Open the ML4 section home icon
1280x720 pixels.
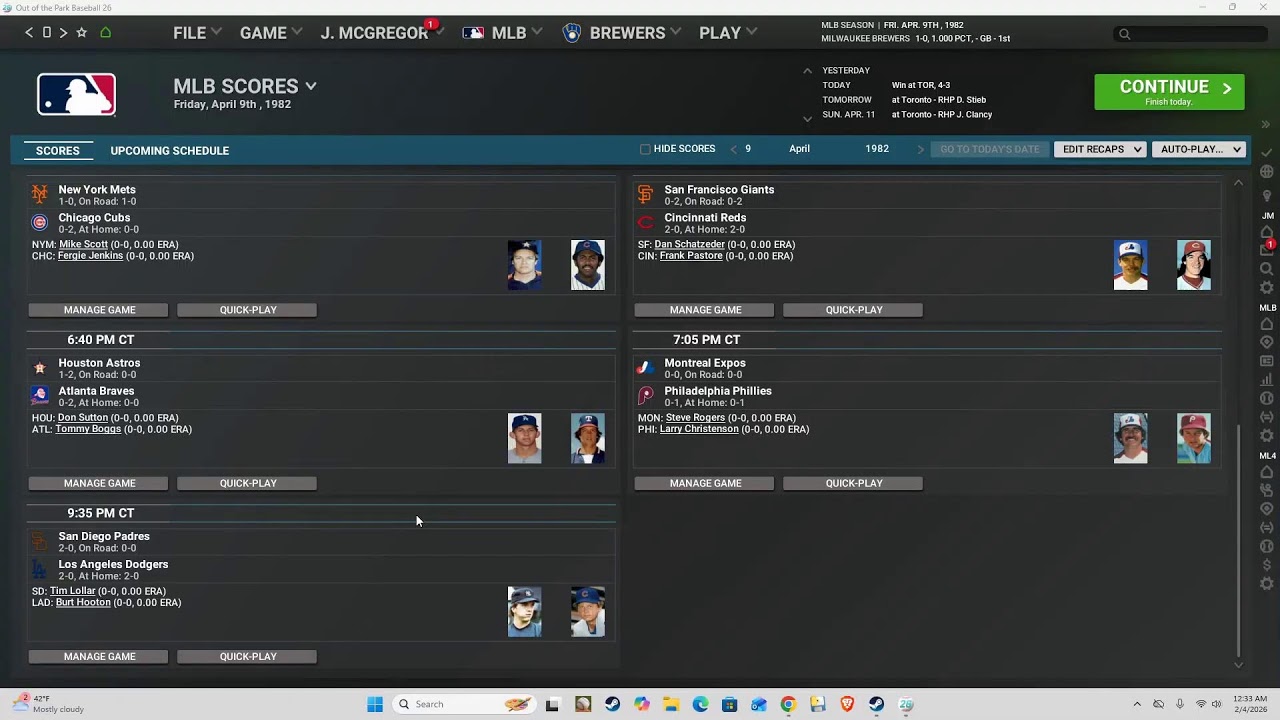point(1267,472)
